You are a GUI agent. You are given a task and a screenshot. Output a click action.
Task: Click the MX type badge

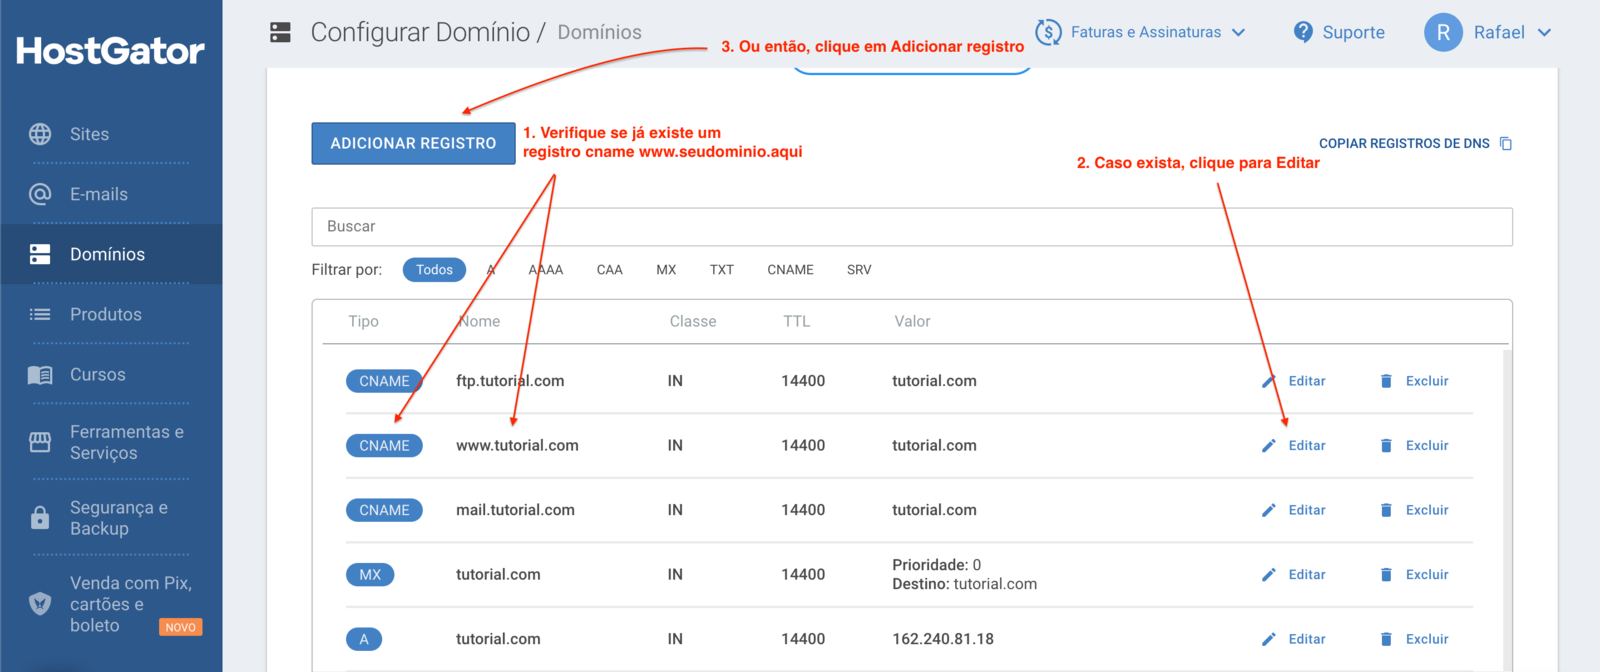(370, 575)
